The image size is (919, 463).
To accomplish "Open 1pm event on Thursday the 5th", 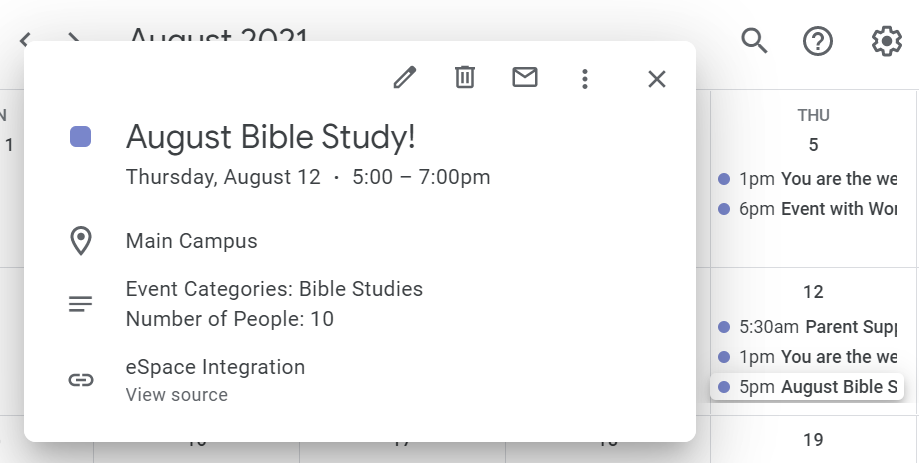I will (806, 179).
